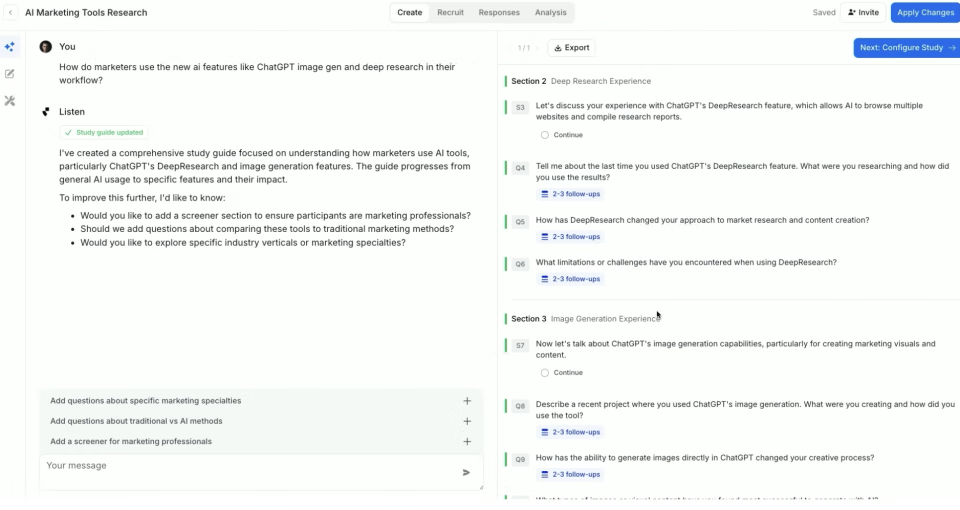The height and width of the screenshot is (510, 960).
Task: Select the Continue radio under S7
Action: tap(545, 373)
